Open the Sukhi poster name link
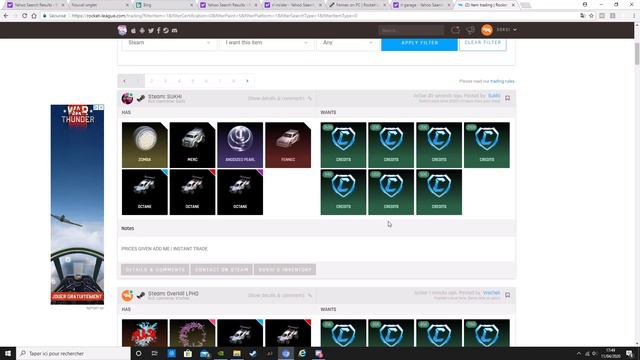 pos(494,96)
